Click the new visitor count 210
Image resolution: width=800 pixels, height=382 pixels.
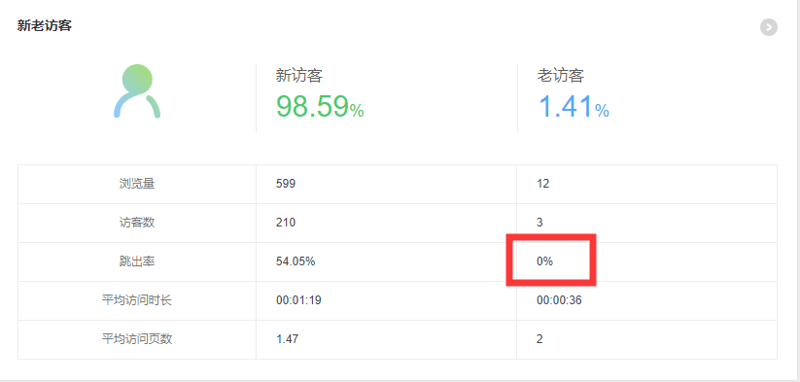[x=286, y=223]
